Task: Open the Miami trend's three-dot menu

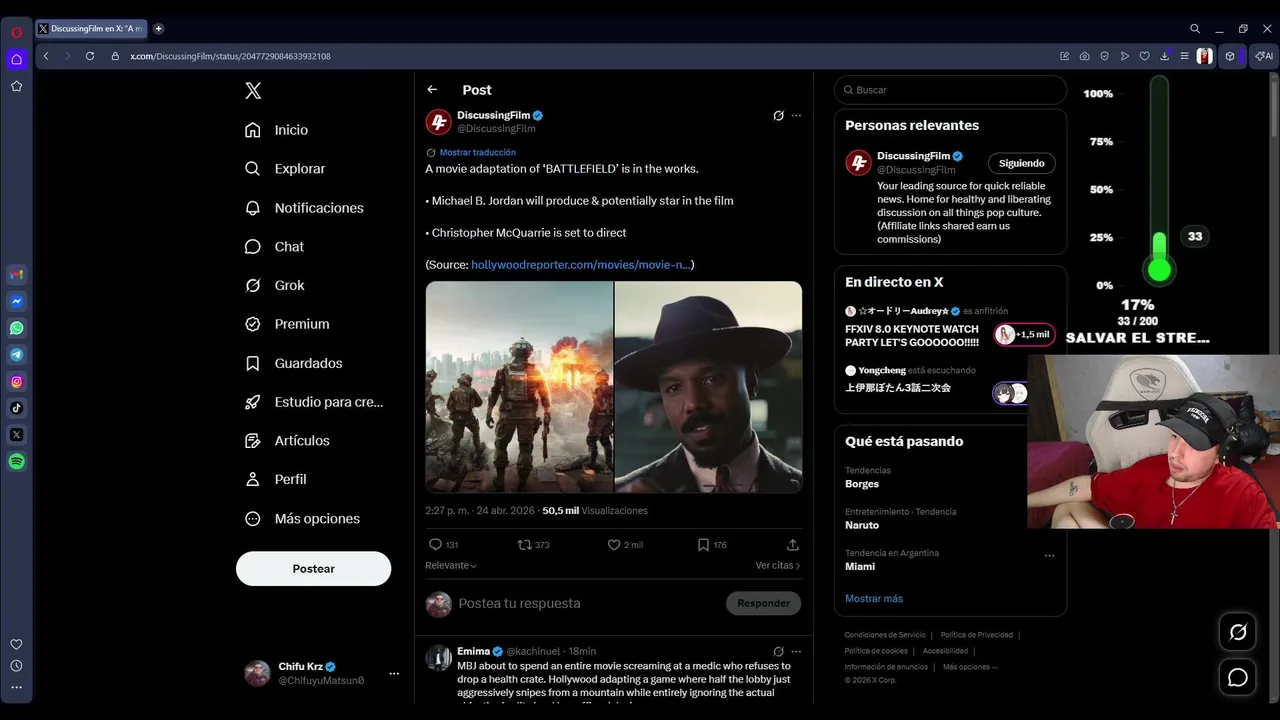Action: [x=1049, y=555]
